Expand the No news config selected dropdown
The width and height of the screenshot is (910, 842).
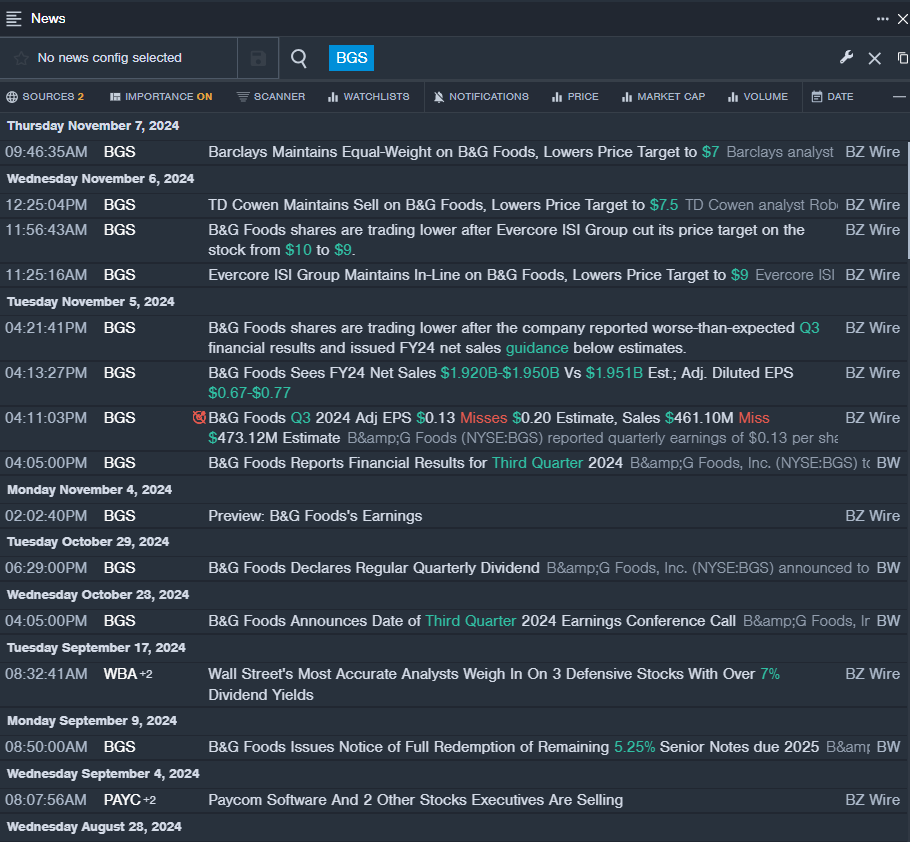[110, 58]
